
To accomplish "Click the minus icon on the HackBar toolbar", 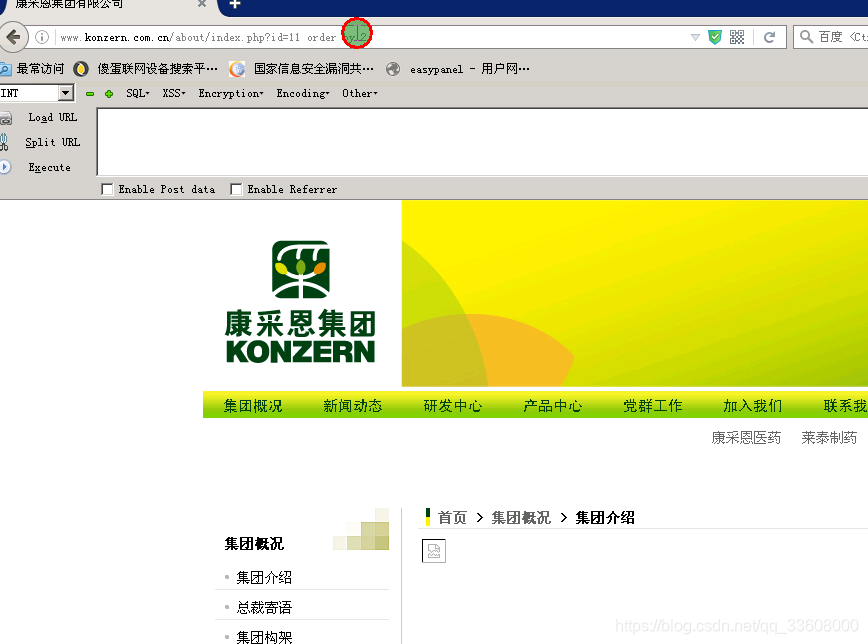I will point(91,93).
